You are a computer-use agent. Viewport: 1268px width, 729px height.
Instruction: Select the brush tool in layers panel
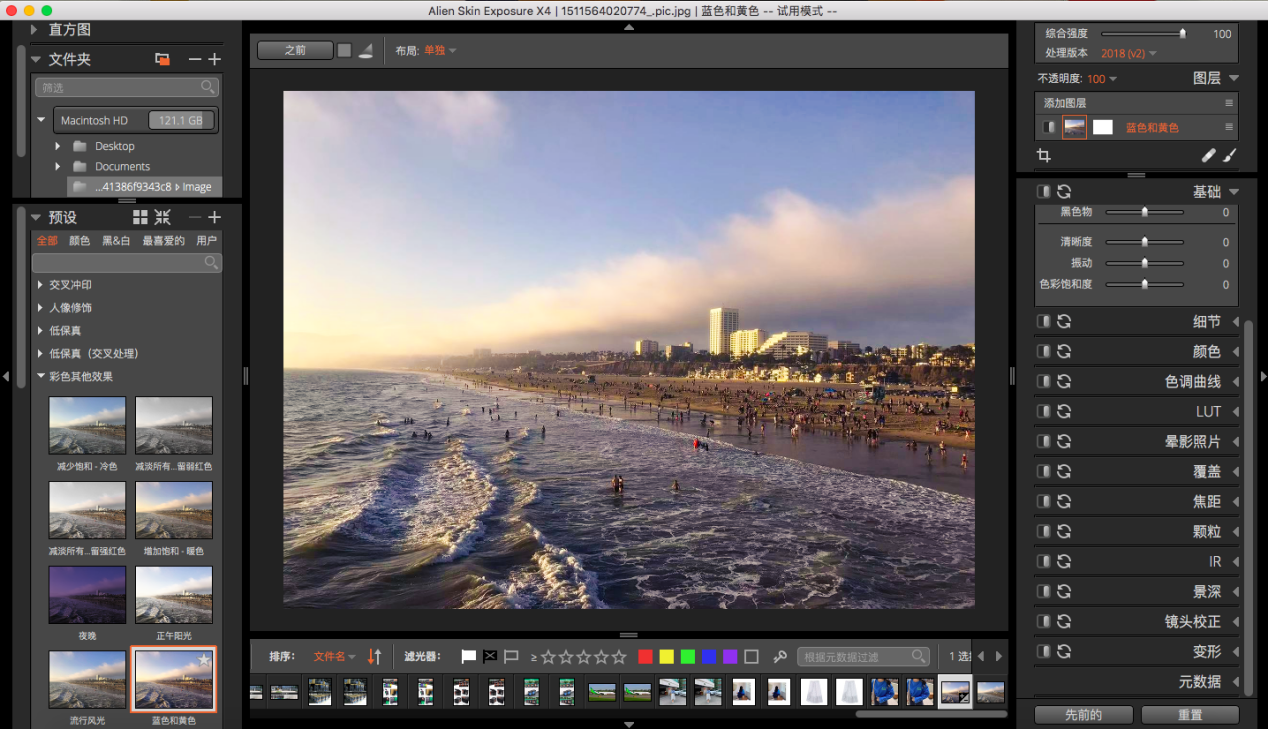(1230, 156)
